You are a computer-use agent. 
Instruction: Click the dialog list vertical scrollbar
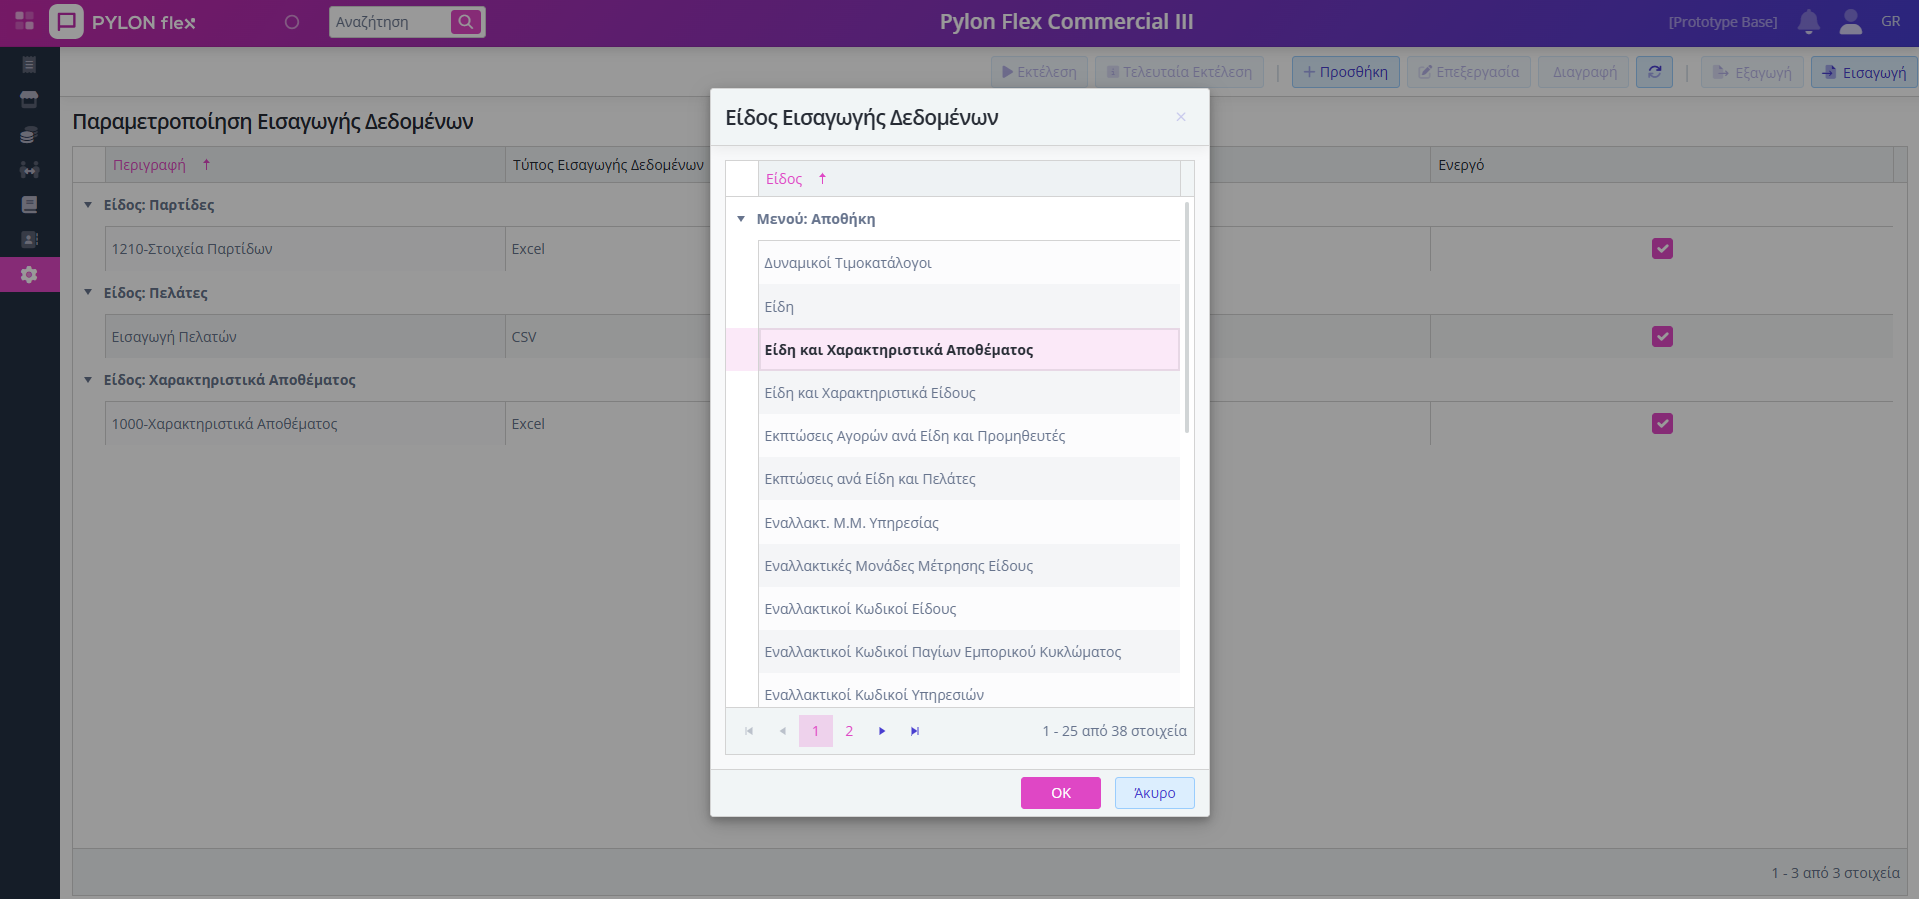[x=1187, y=320]
